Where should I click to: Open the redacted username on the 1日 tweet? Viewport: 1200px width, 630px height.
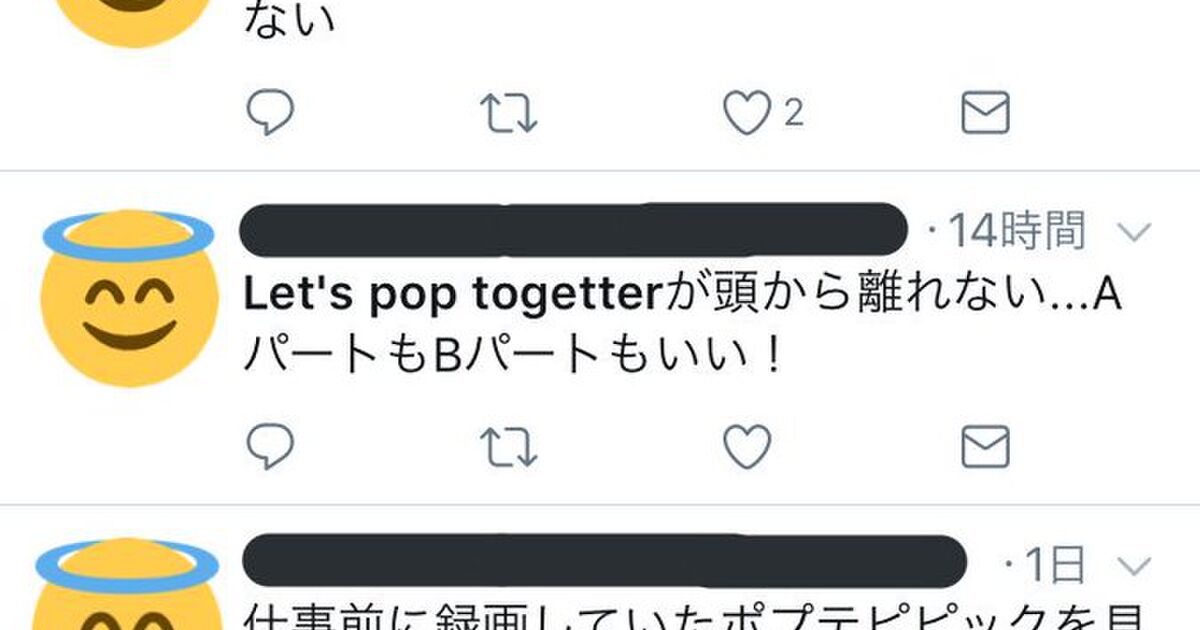(604, 562)
